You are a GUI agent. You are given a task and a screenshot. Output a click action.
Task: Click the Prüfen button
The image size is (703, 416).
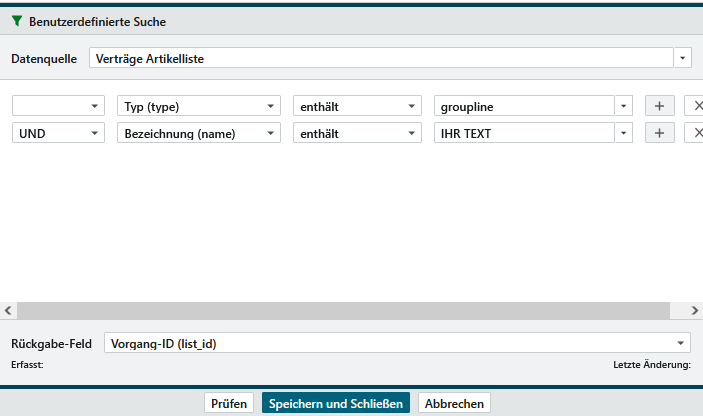(230, 403)
